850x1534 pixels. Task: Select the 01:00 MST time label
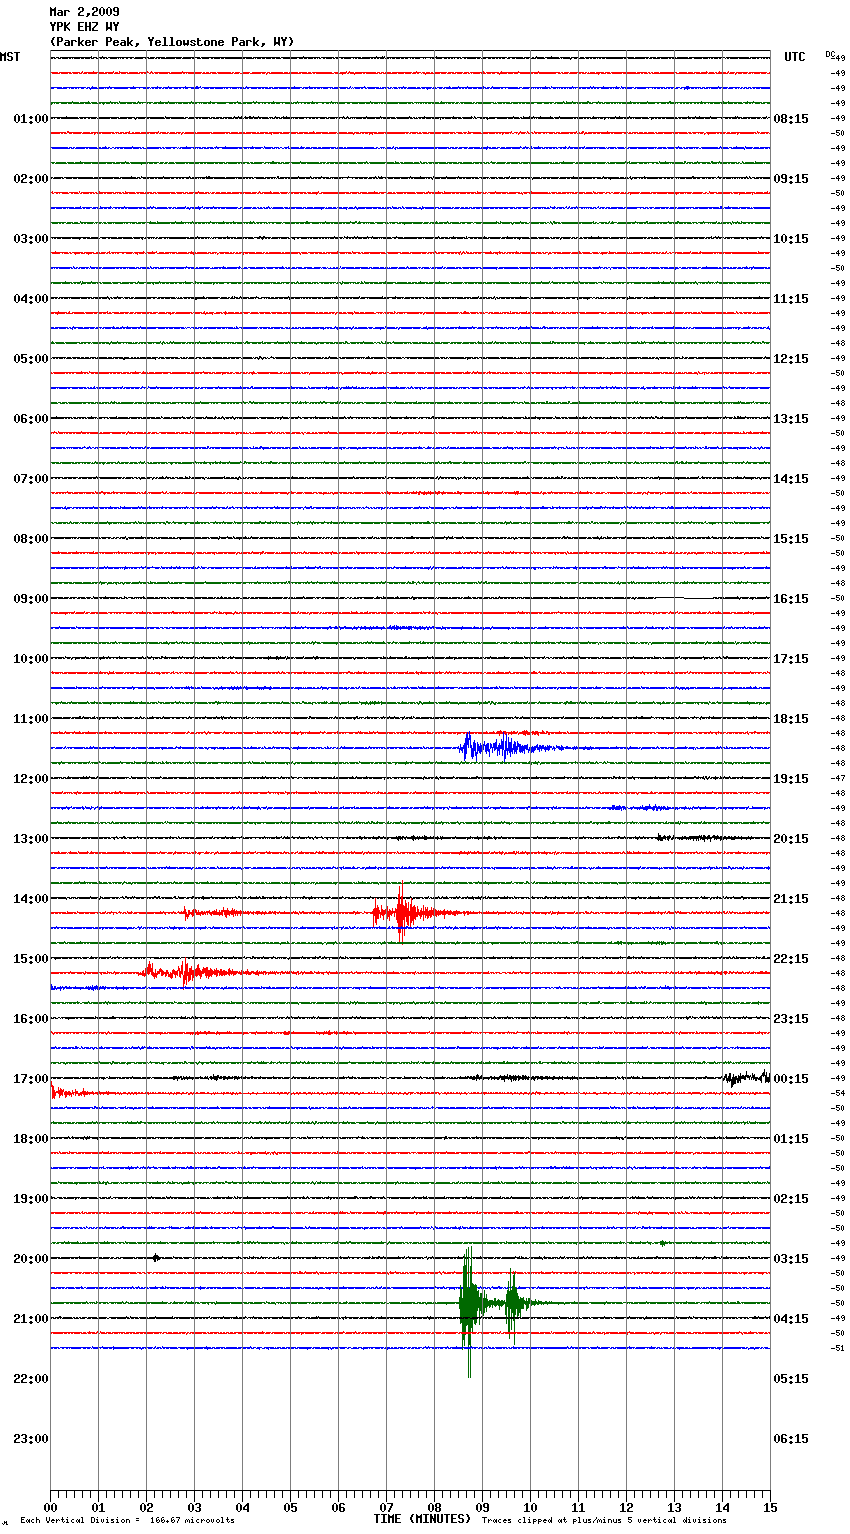click(x=31, y=119)
